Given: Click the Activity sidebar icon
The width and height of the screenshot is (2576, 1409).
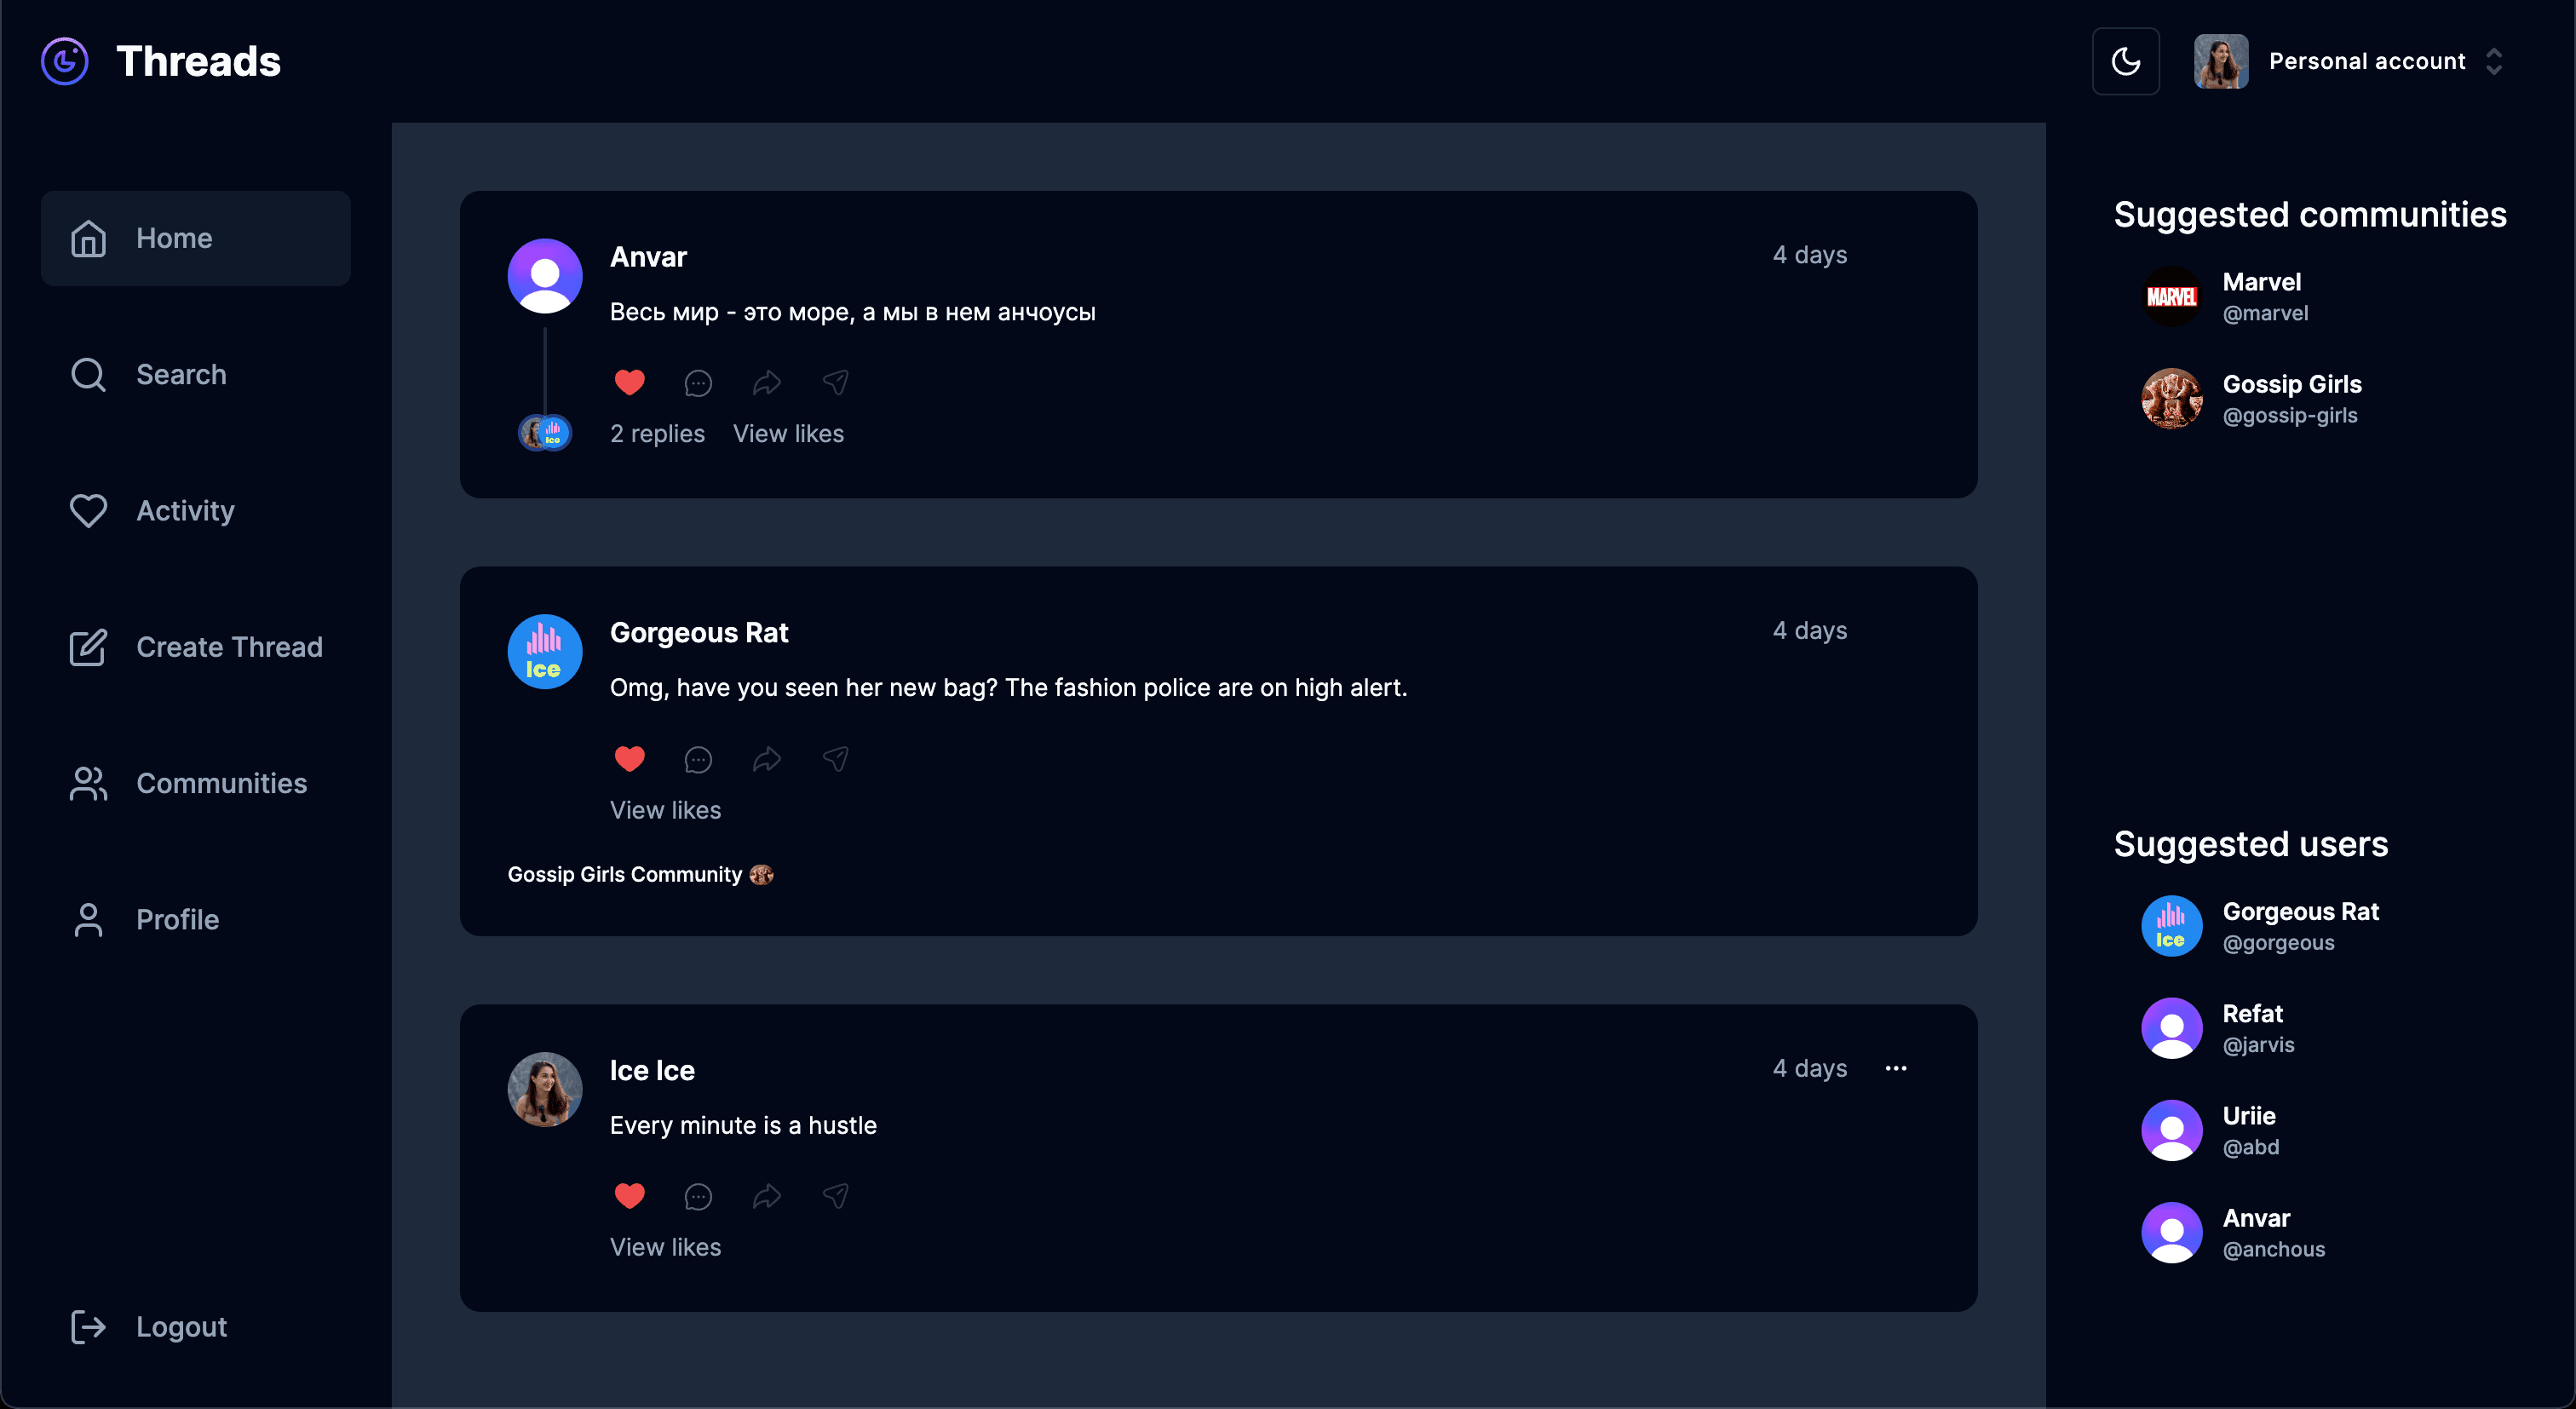Looking at the screenshot, I should click(87, 510).
